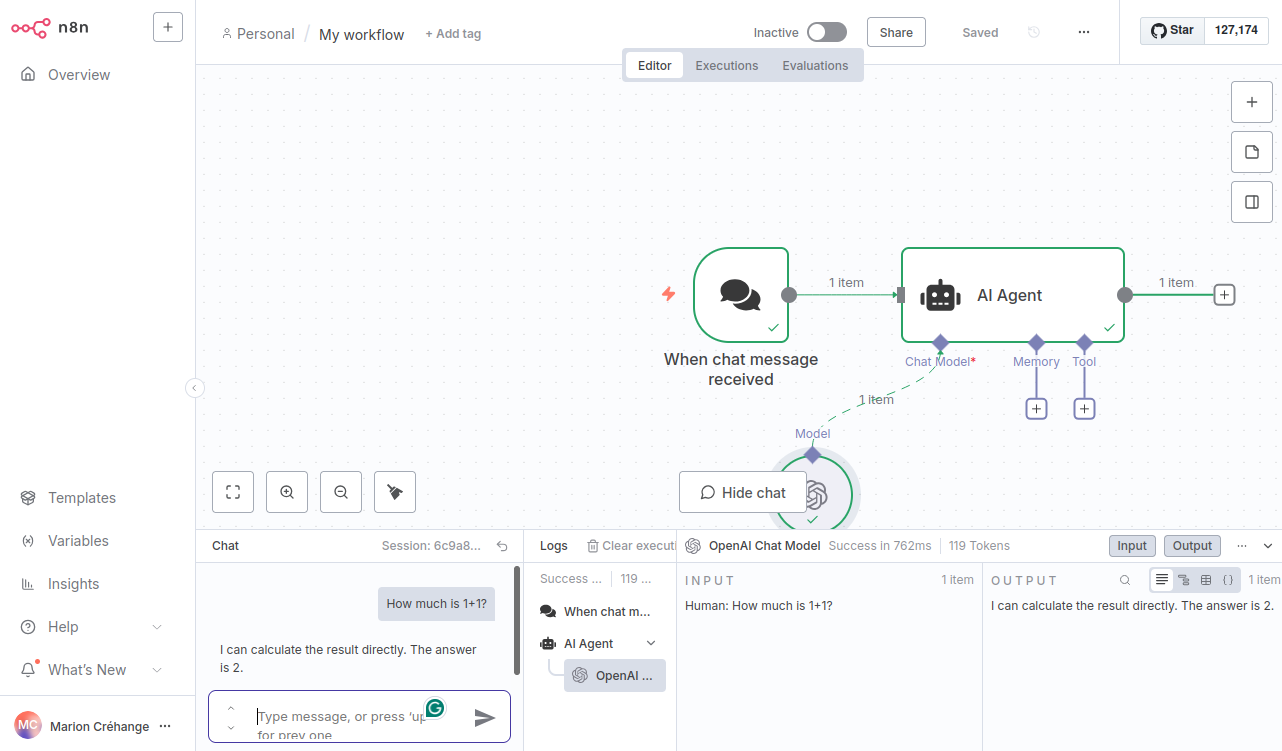1282x751 pixels.
Task: Open the Evaluations tab
Action: (x=814, y=64)
